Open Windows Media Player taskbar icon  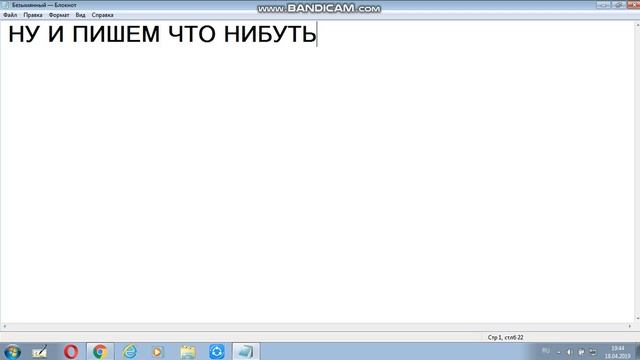[x=158, y=352]
